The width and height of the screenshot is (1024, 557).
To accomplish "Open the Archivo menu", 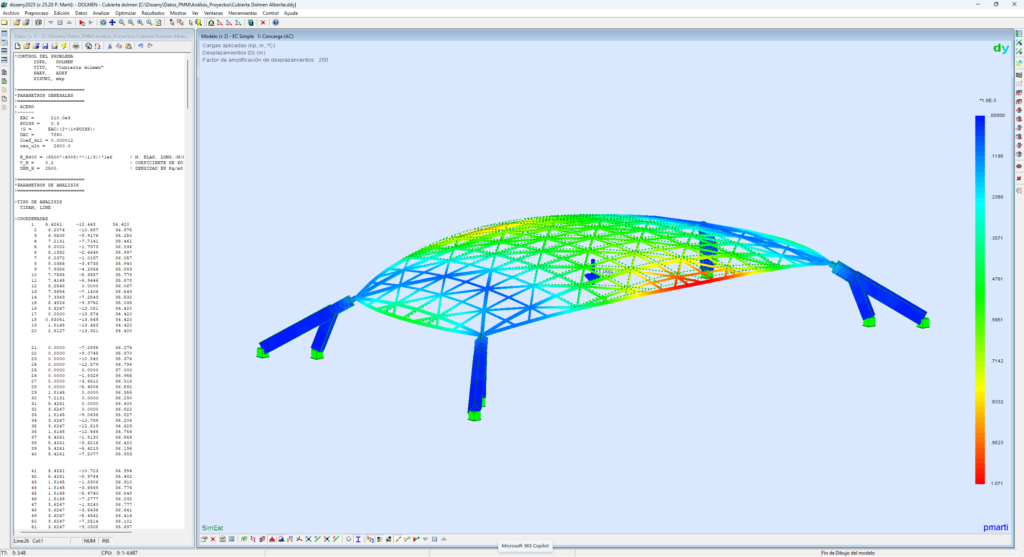I will [x=10, y=13].
